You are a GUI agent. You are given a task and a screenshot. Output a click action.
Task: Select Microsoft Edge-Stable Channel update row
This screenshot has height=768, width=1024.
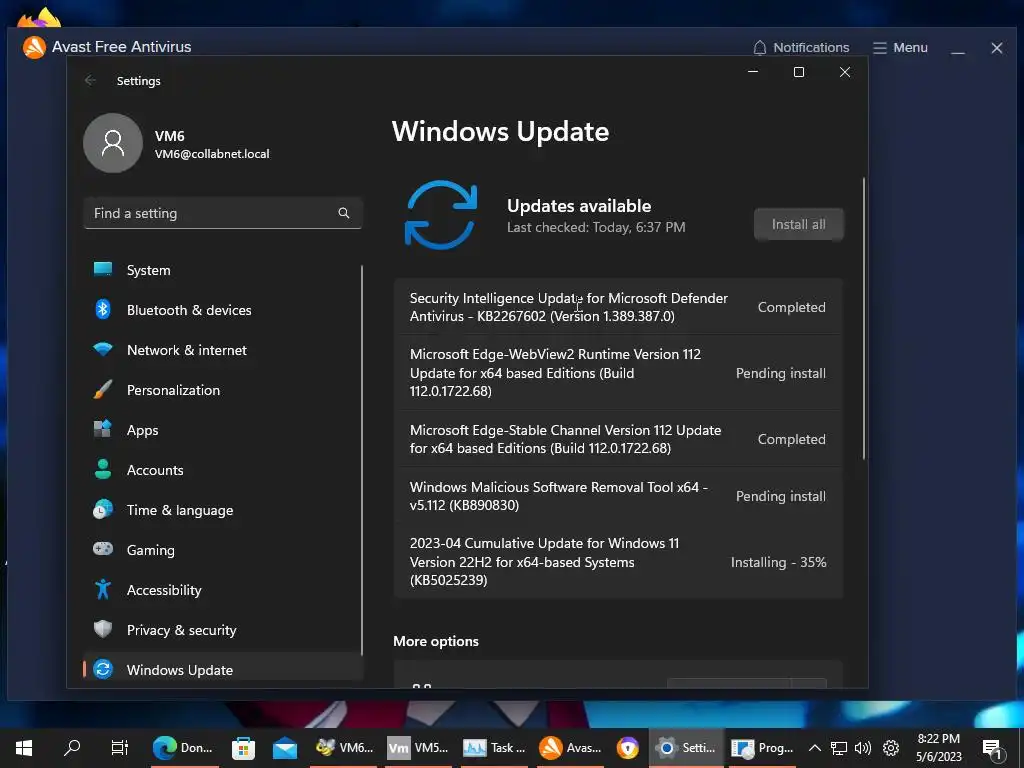pos(618,439)
